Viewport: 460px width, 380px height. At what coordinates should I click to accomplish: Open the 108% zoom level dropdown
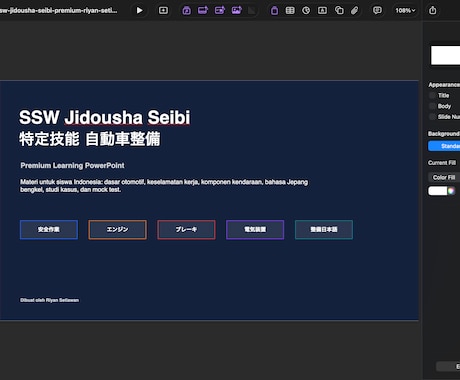[405, 10]
